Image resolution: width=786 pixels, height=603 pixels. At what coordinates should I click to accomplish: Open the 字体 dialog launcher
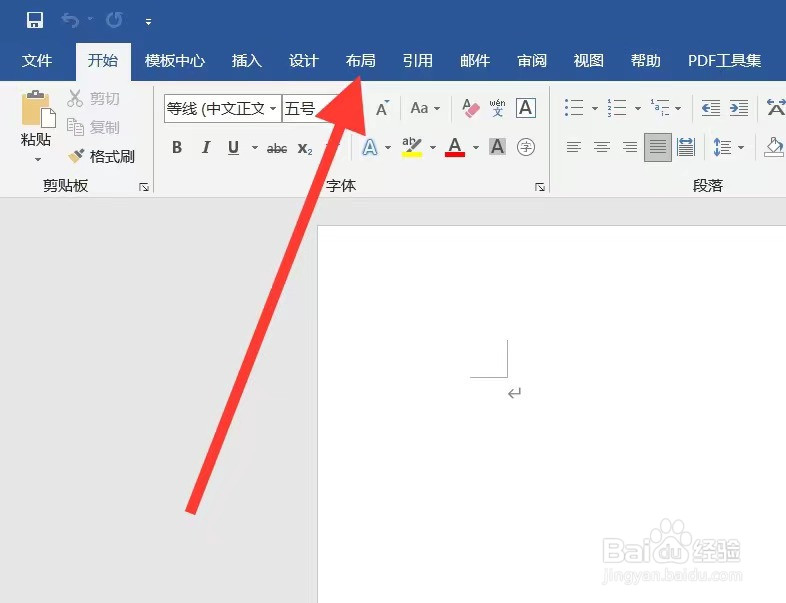[540, 187]
